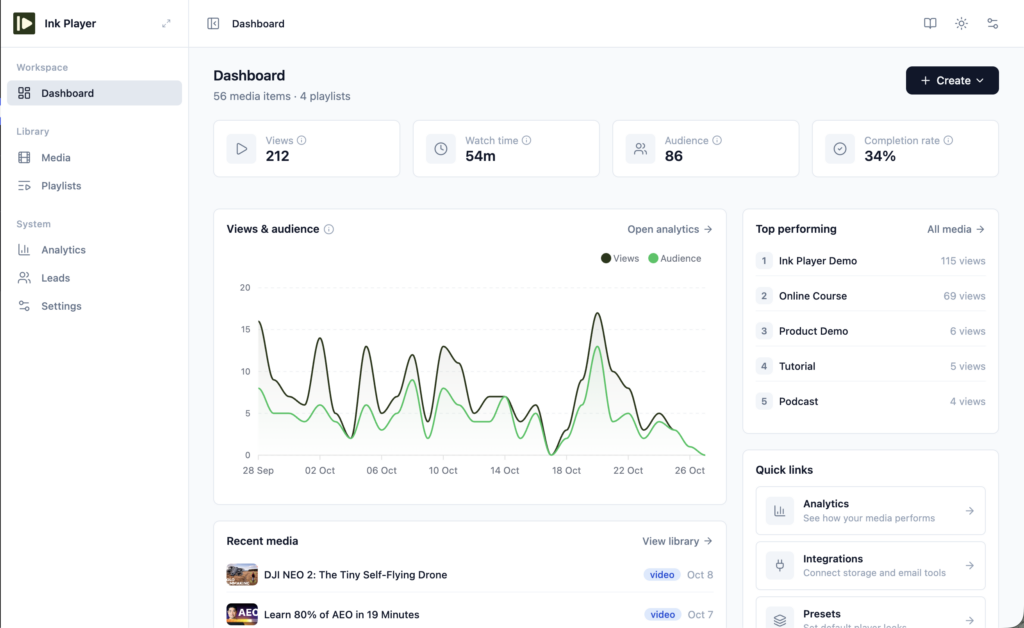Viewport: 1024px width, 628px height.
Task: Click the Playlists icon in sidebar
Action: tap(24, 186)
